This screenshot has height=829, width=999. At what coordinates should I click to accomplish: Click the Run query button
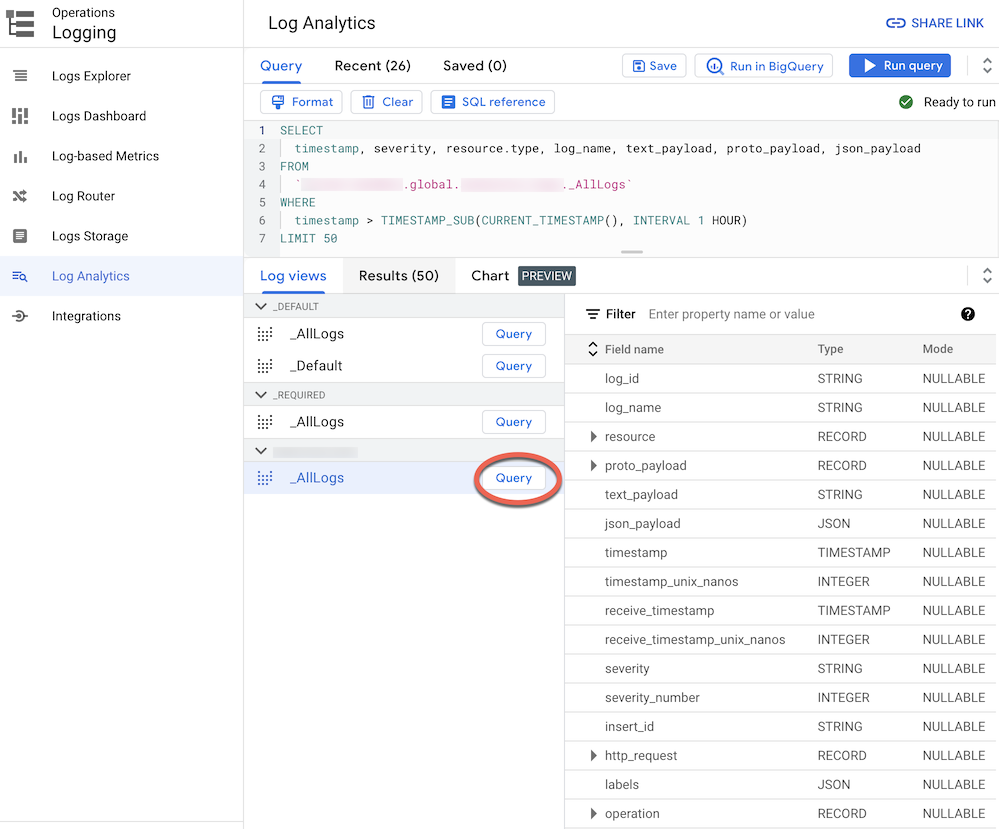899,65
